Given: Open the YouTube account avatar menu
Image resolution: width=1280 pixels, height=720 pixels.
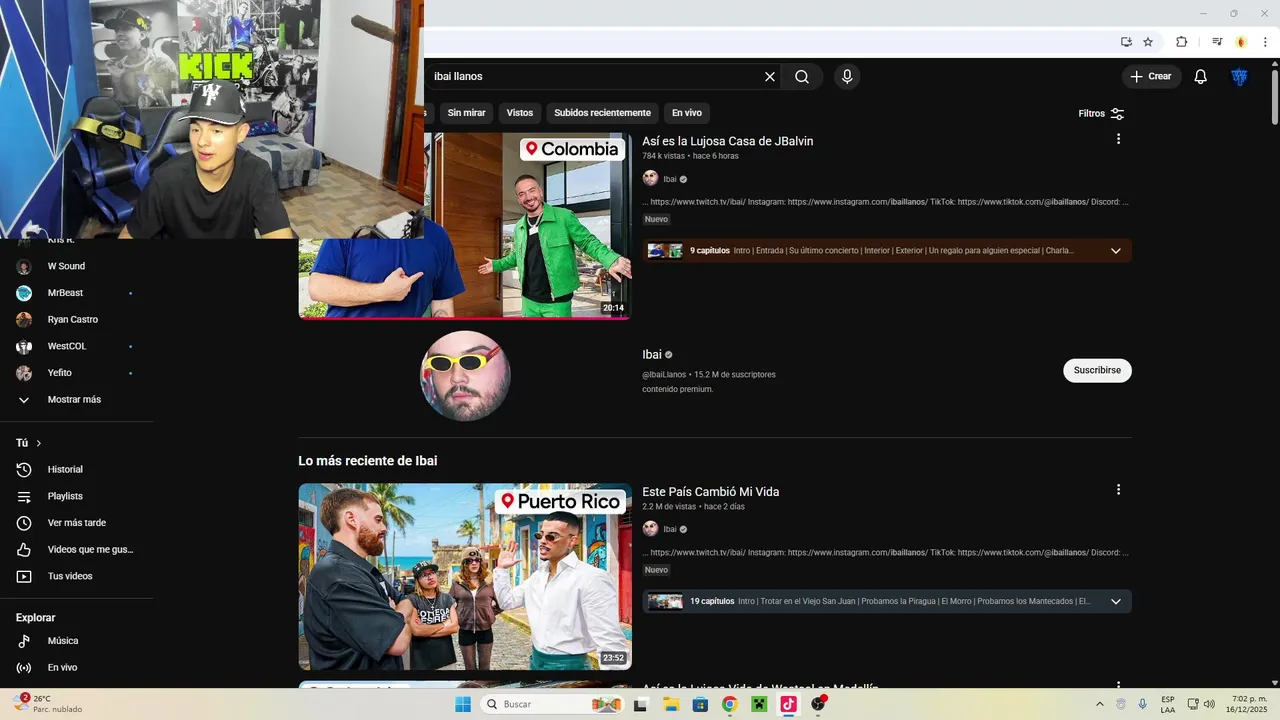Looking at the screenshot, I should point(1239,77).
